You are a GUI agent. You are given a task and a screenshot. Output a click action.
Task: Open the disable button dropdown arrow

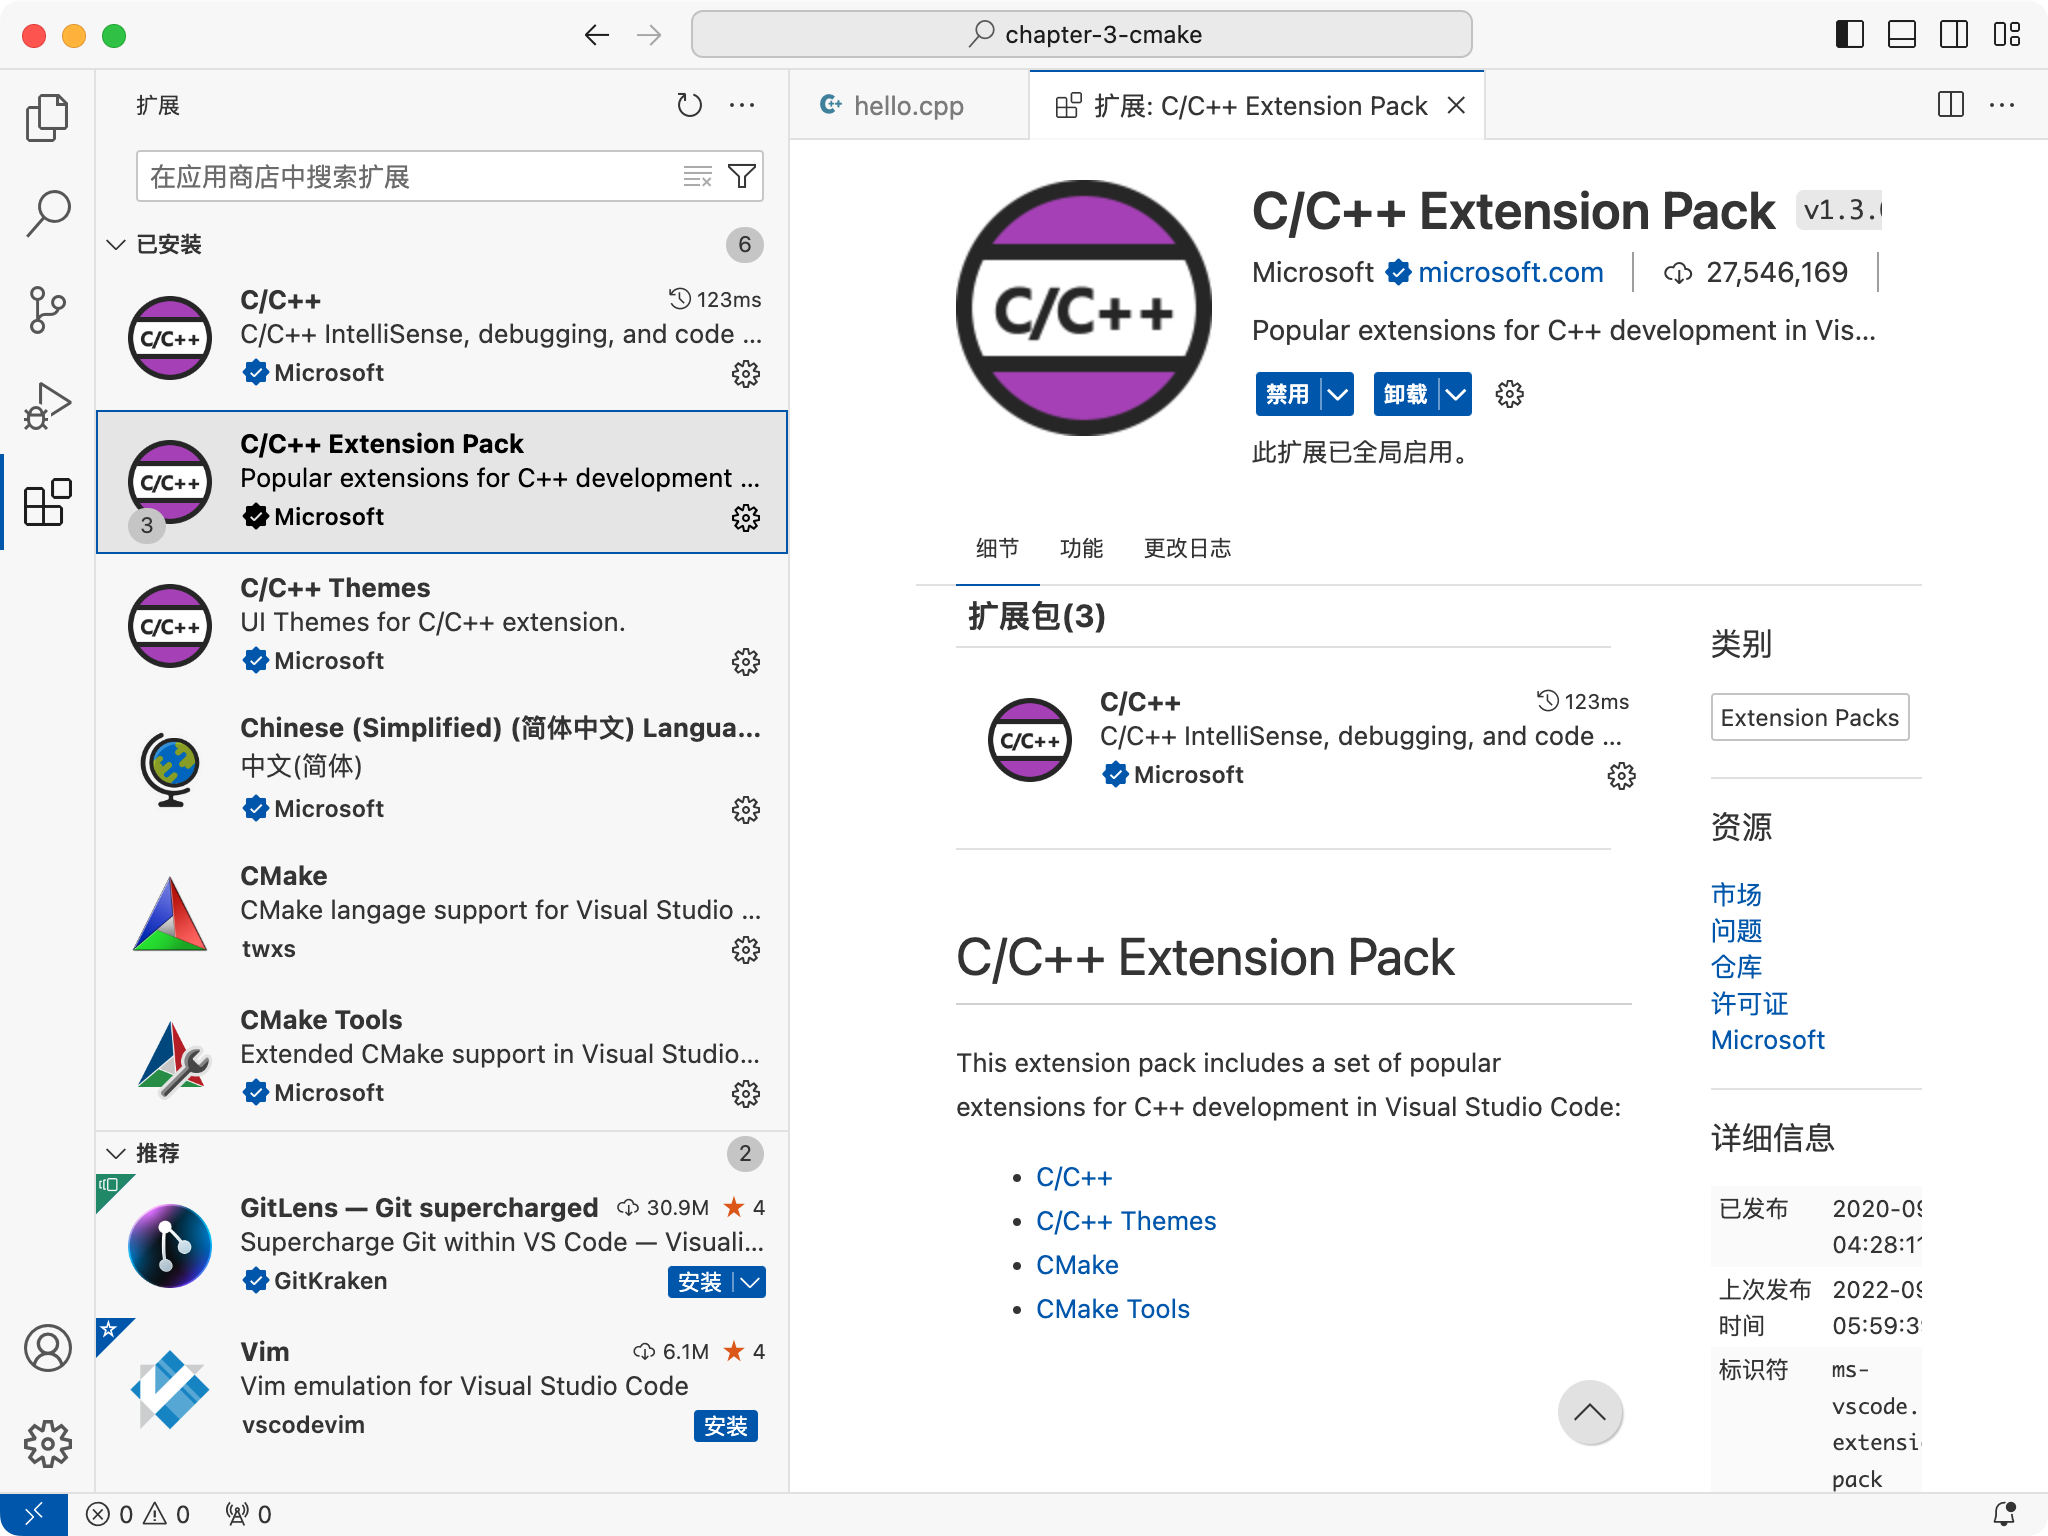(1337, 394)
